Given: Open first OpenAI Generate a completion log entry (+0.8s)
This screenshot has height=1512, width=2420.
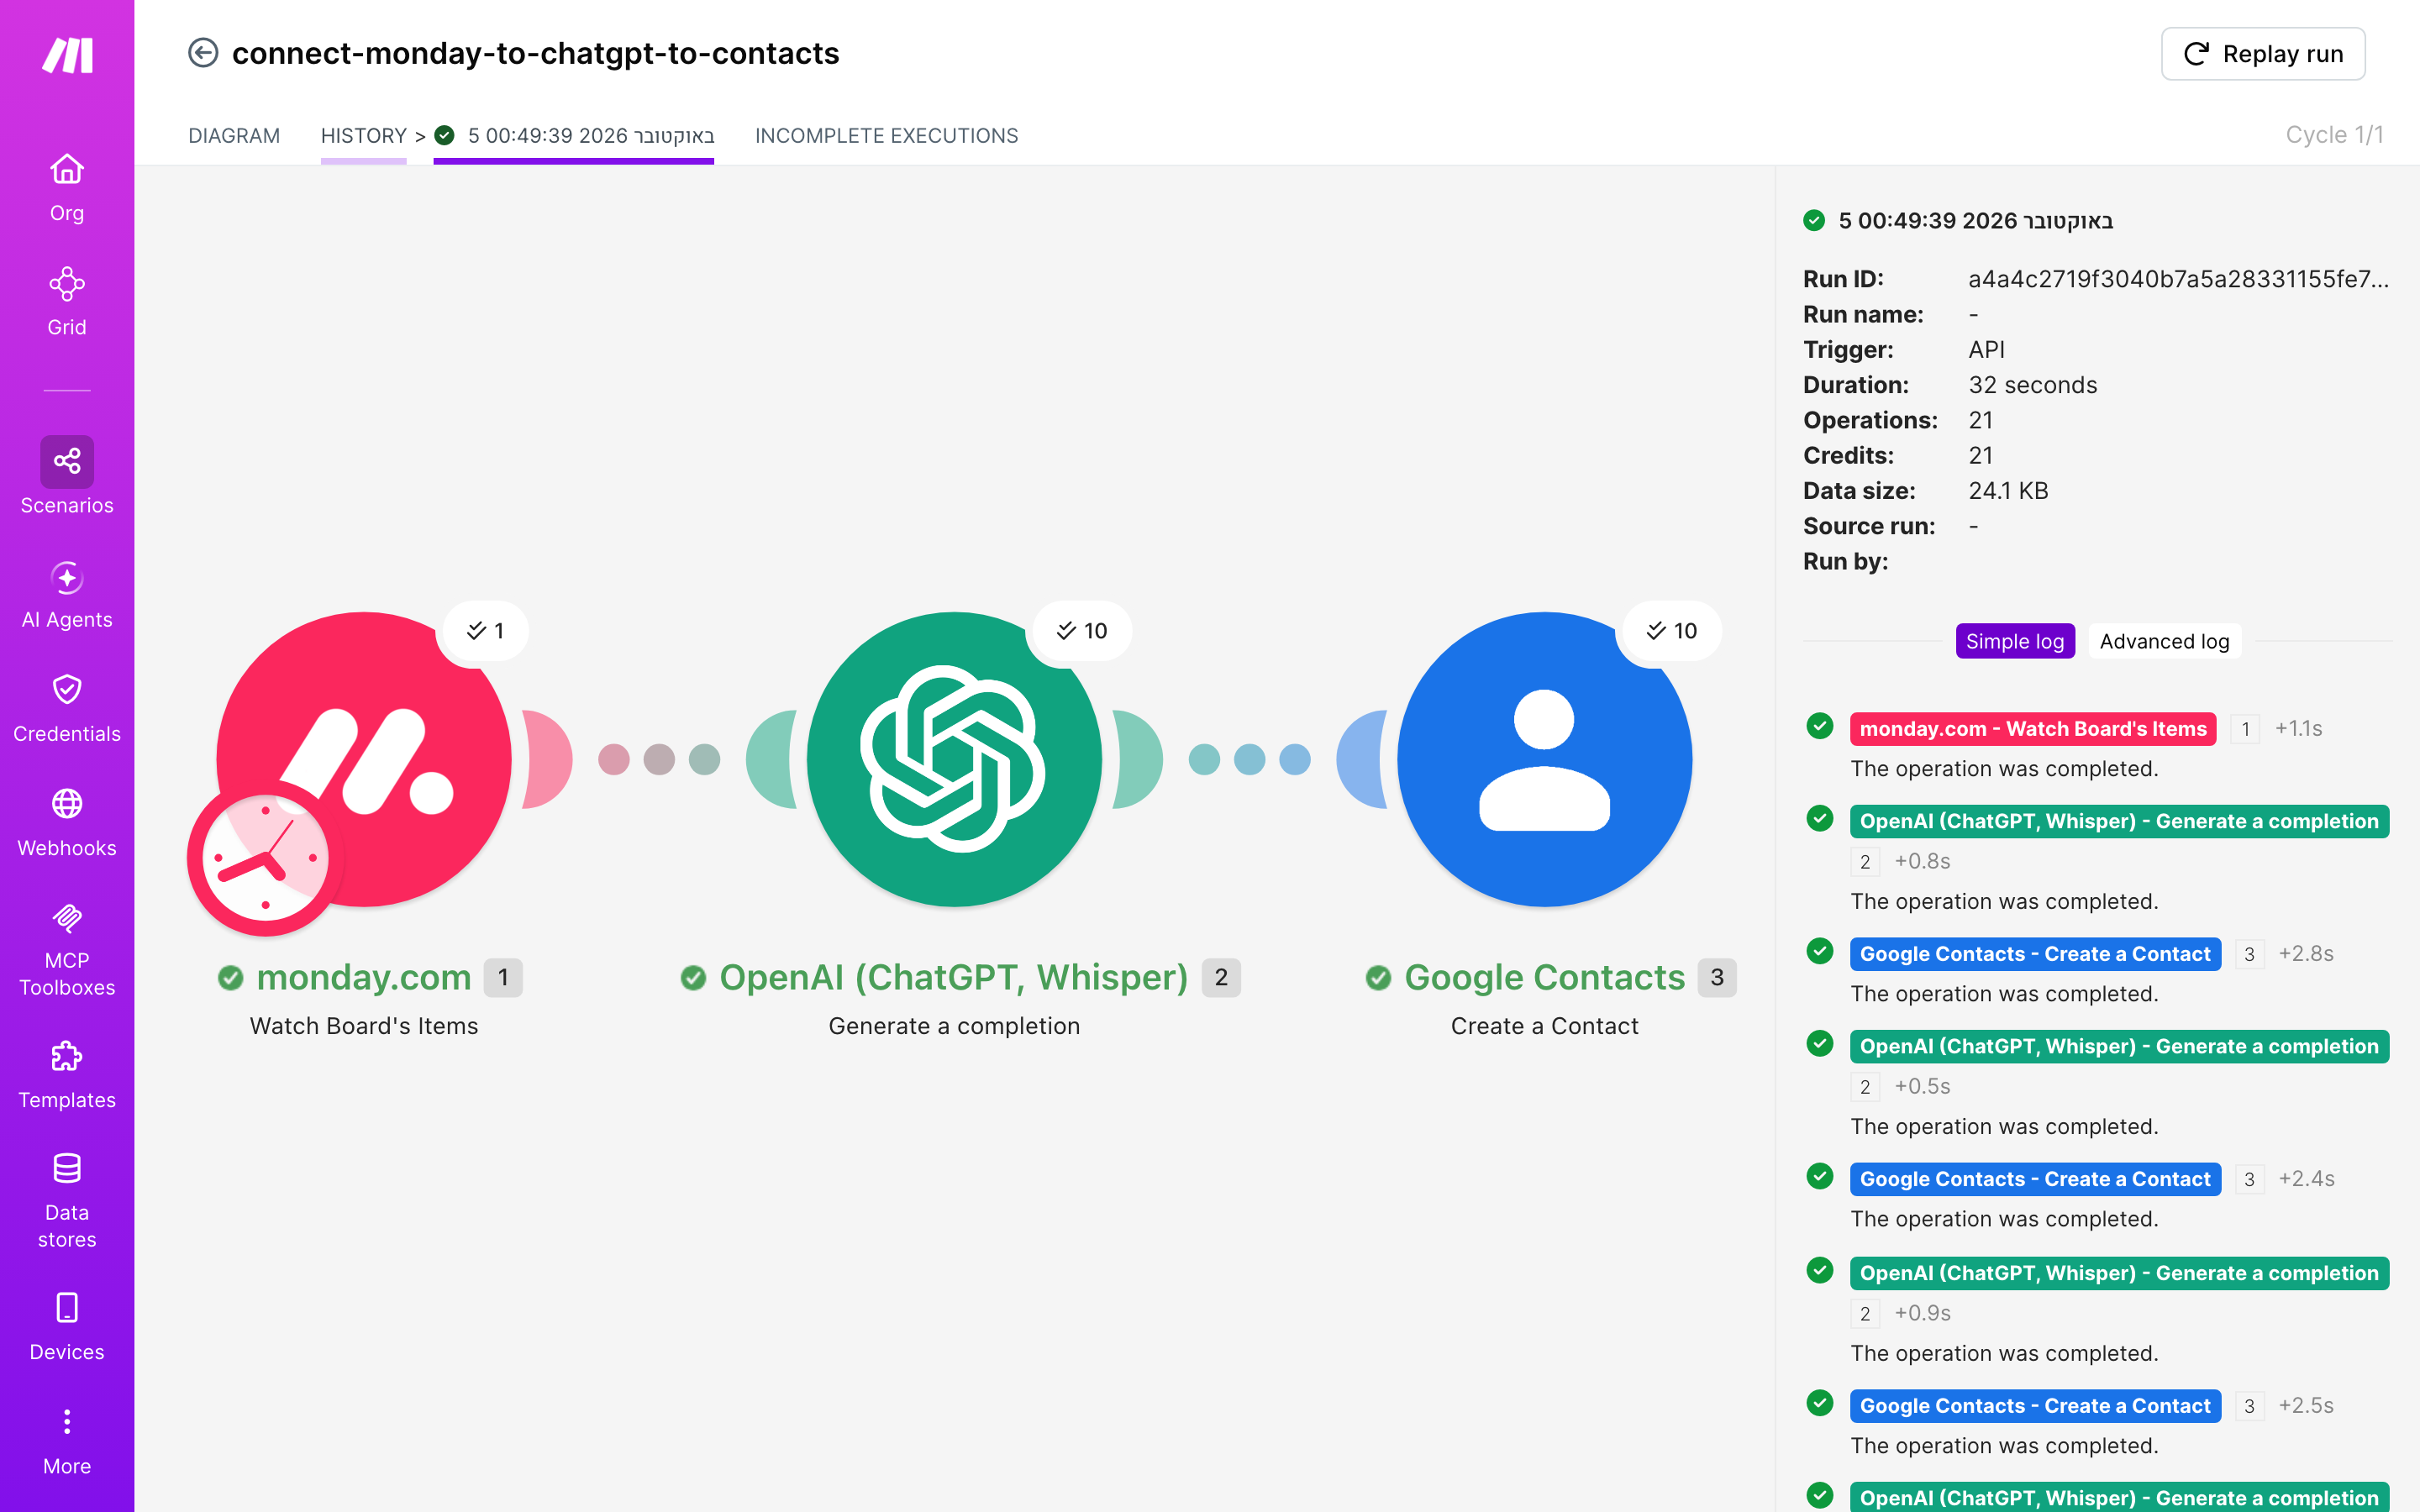Looking at the screenshot, I should 2119,821.
